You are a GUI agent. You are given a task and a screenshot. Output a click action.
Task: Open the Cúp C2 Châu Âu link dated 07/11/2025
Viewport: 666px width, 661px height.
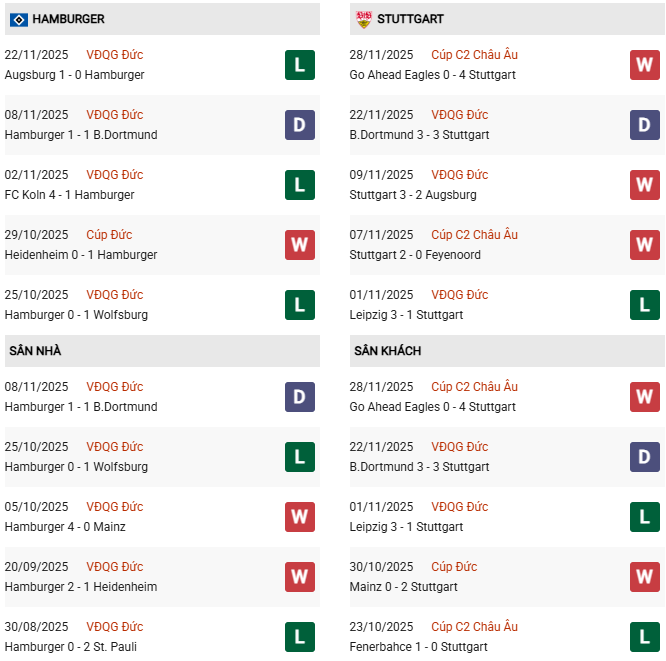coord(474,235)
